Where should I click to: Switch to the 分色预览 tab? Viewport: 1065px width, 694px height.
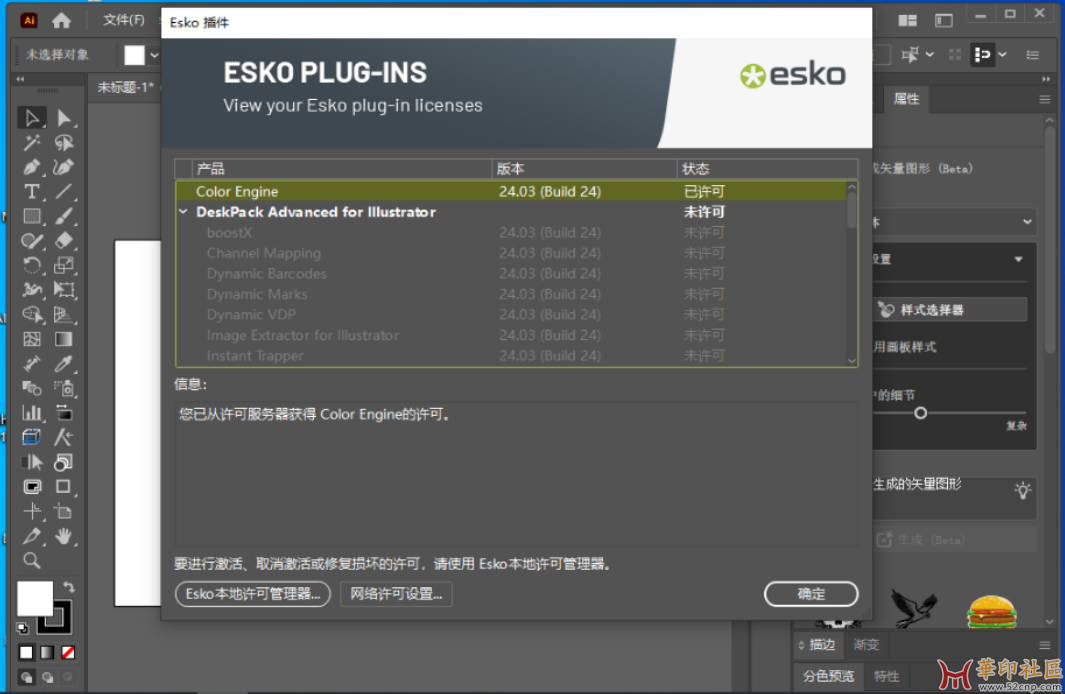pyautogui.click(x=828, y=676)
